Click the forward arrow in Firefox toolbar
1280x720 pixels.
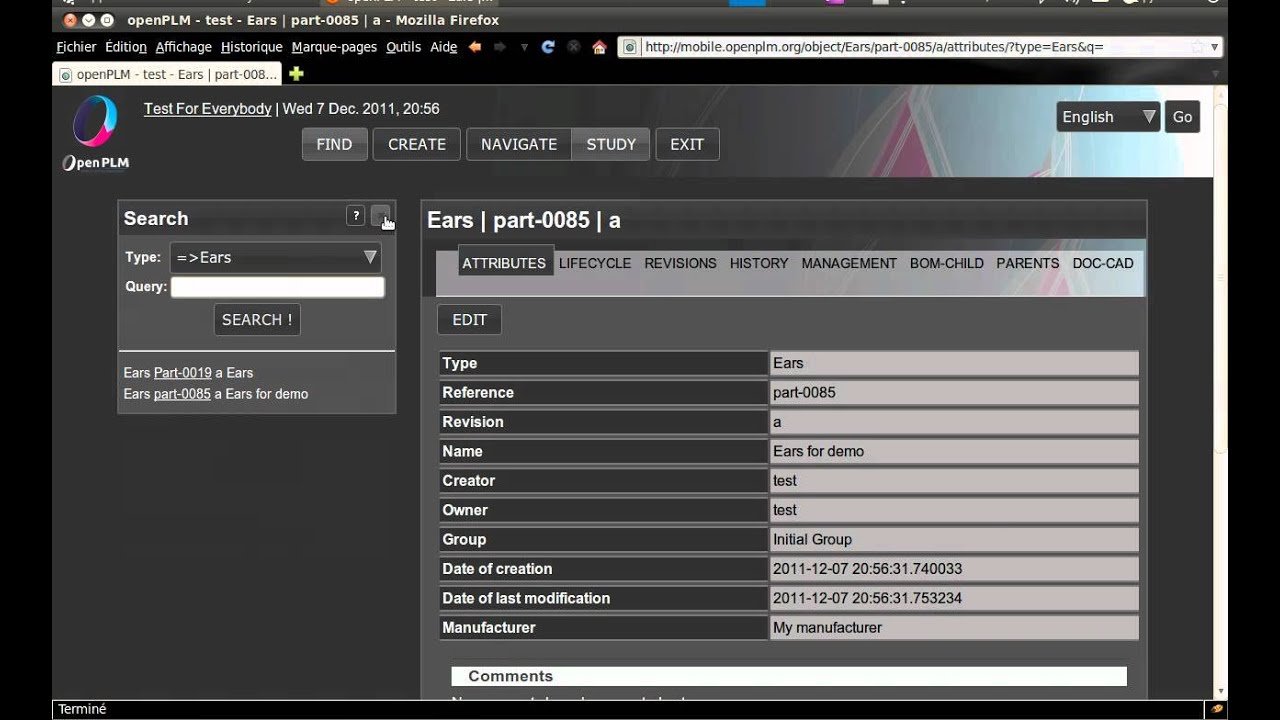500,47
